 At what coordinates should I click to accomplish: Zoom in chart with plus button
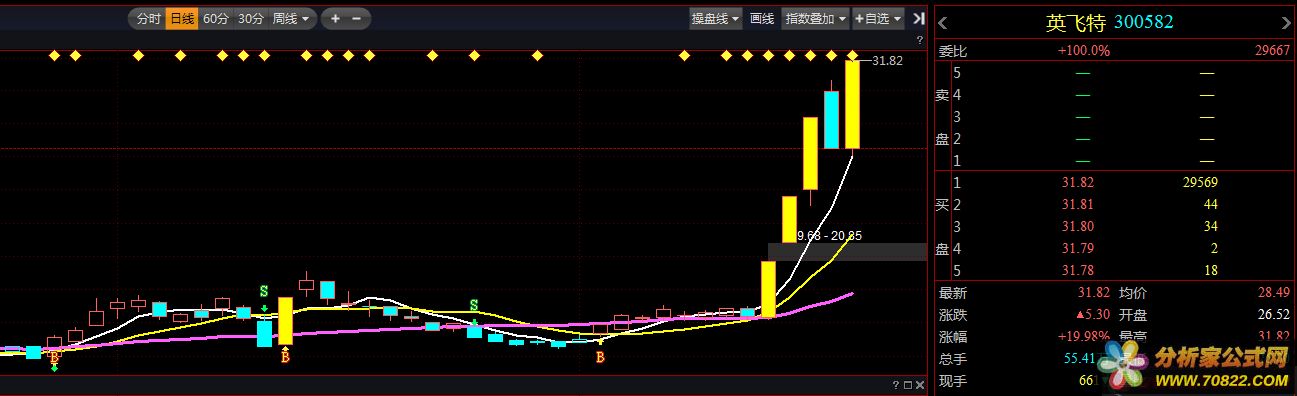(335, 18)
